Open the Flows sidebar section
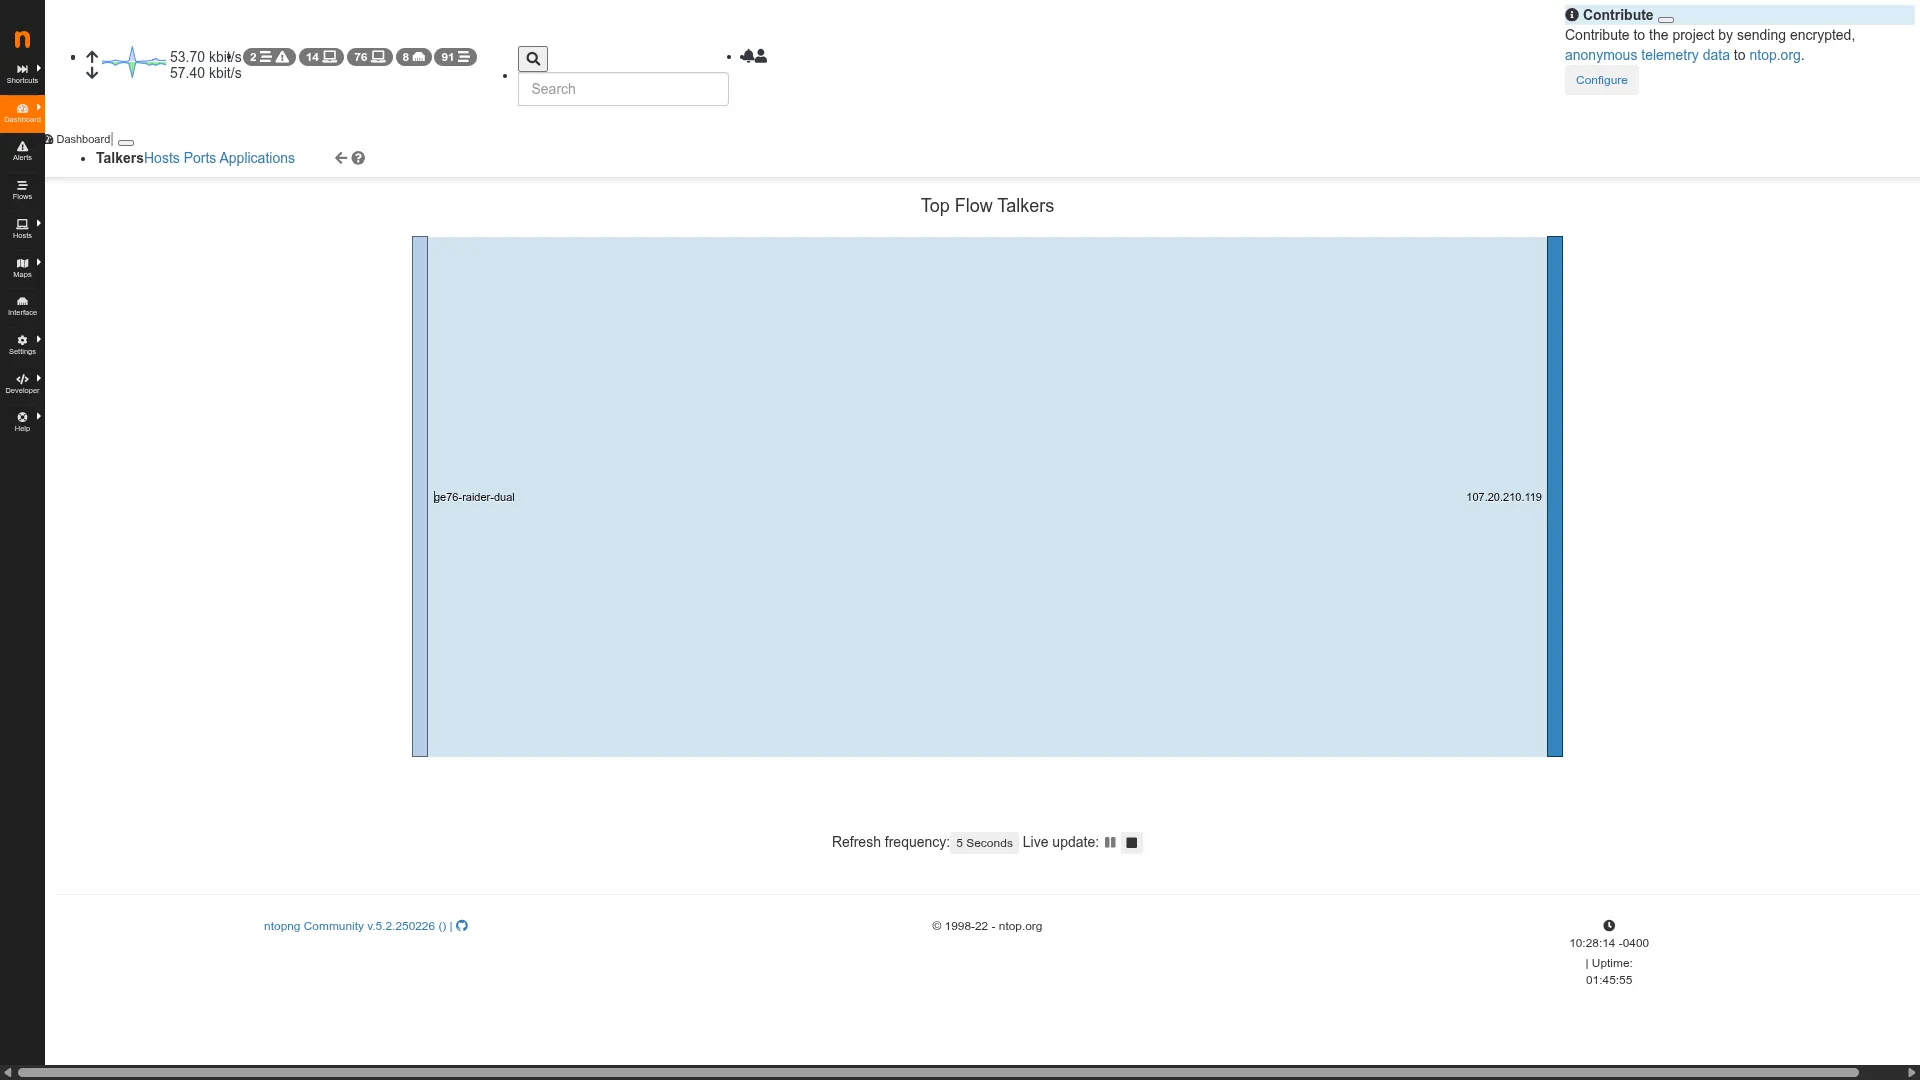 click(22, 190)
